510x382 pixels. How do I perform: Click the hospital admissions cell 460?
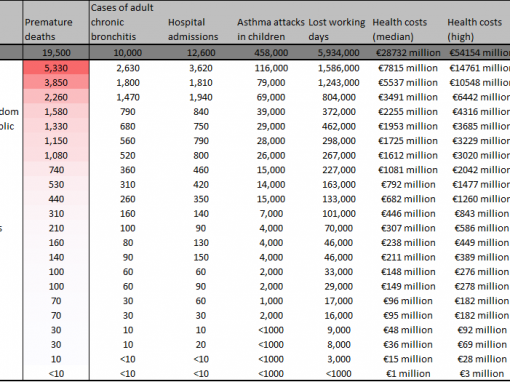201,170
